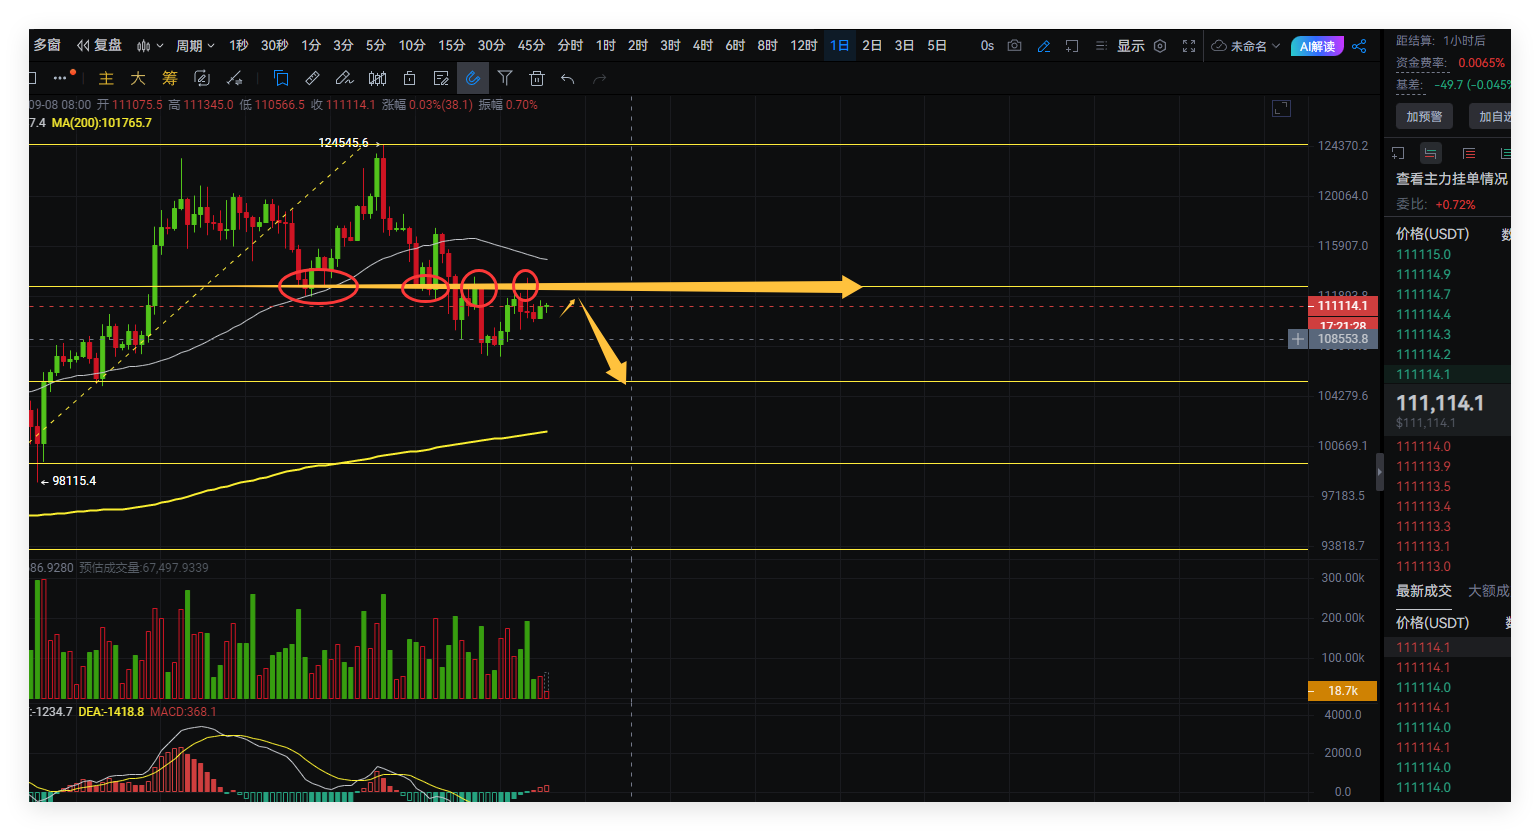Click the 资金费率 funding rate label
The height and width of the screenshot is (831, 1540).
(1421, 63)
